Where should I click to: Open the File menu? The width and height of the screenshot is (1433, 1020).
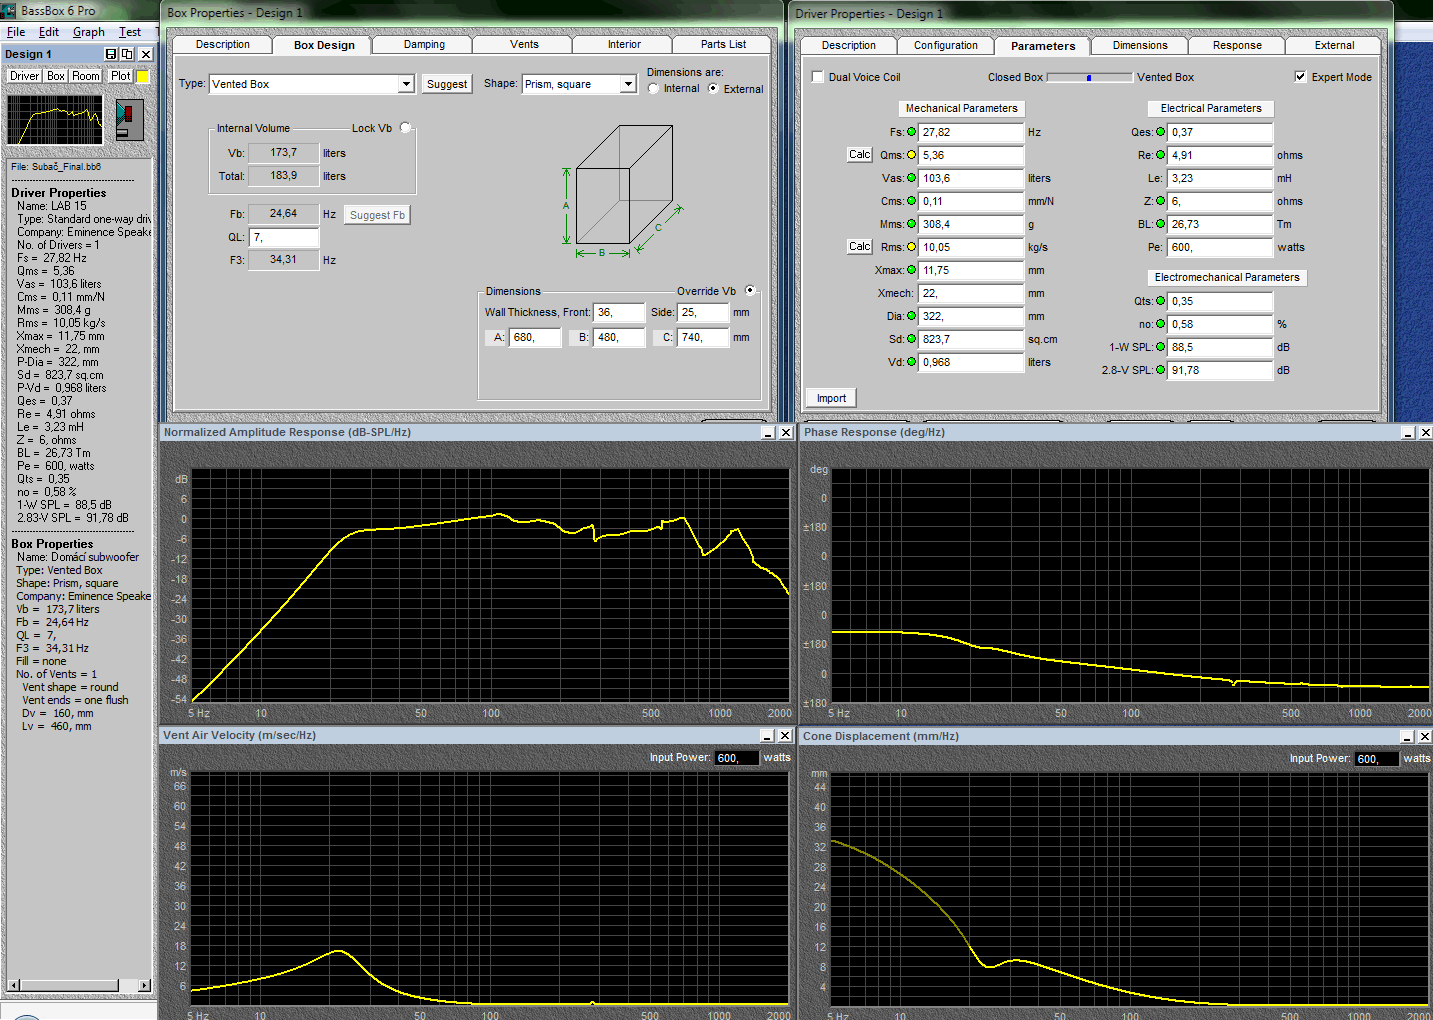point(16,32)
